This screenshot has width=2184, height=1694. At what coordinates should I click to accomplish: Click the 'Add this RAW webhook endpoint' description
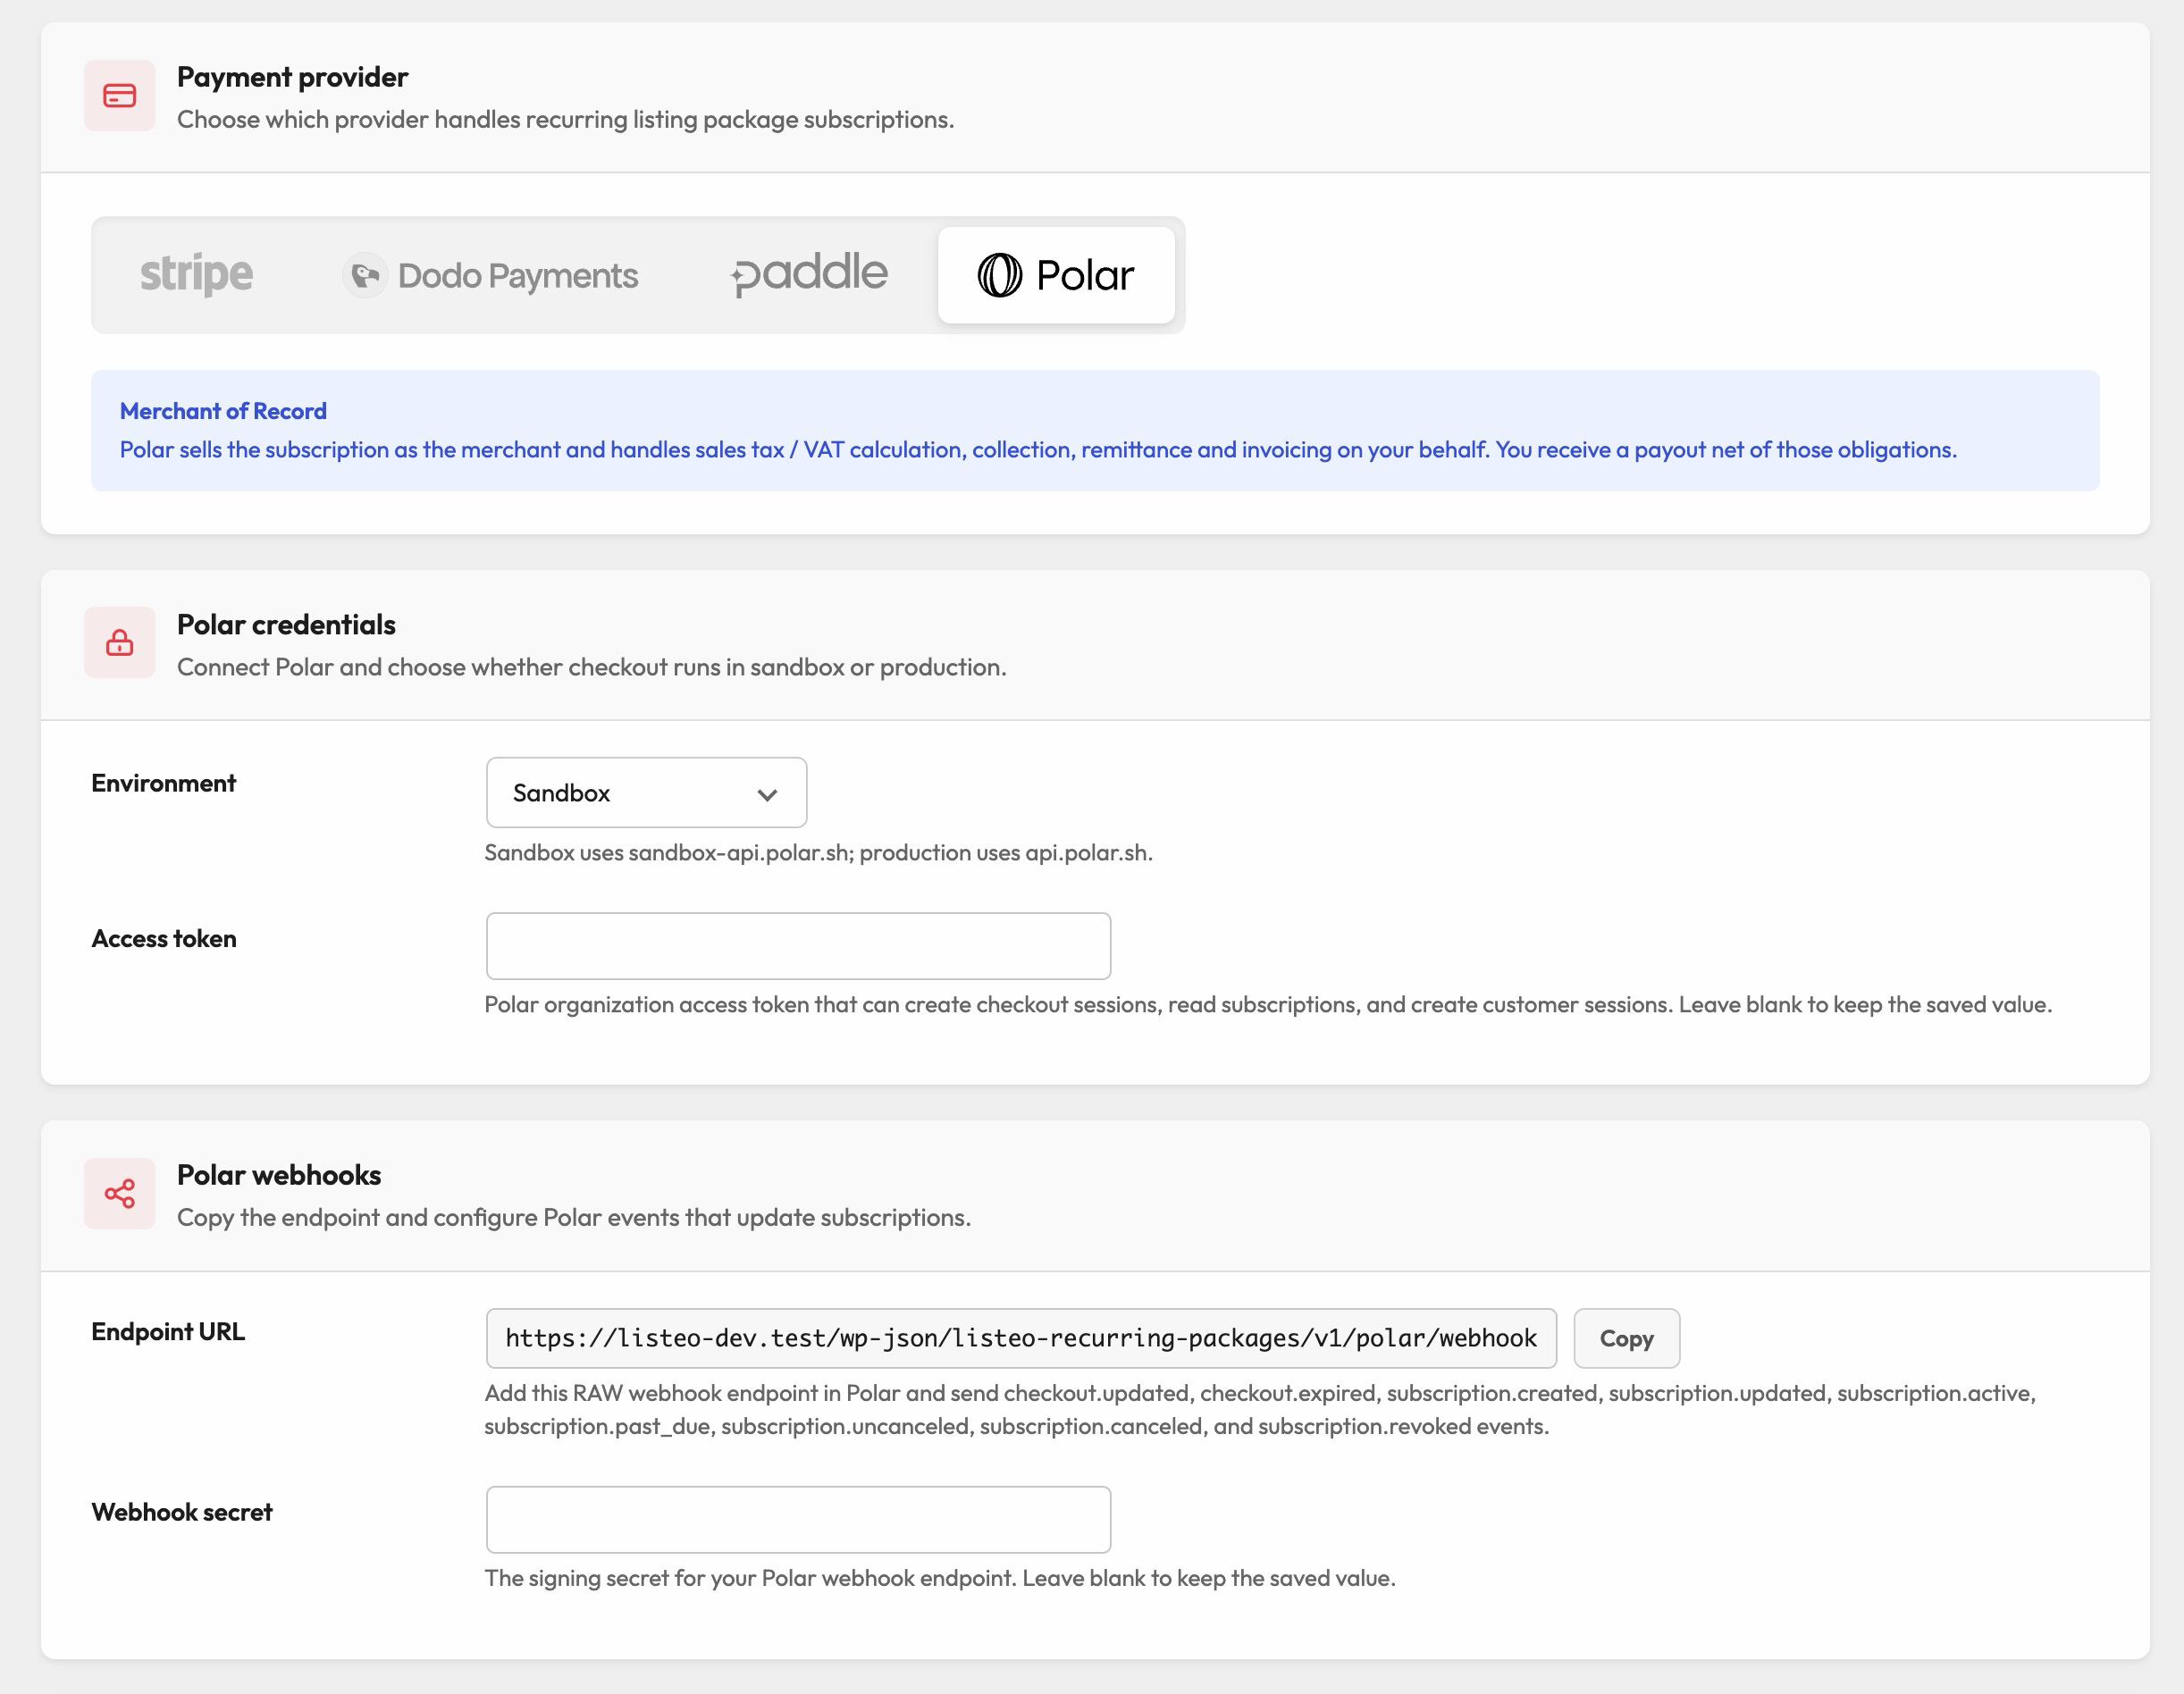pyautogui.click(x=1260, y=1410)
